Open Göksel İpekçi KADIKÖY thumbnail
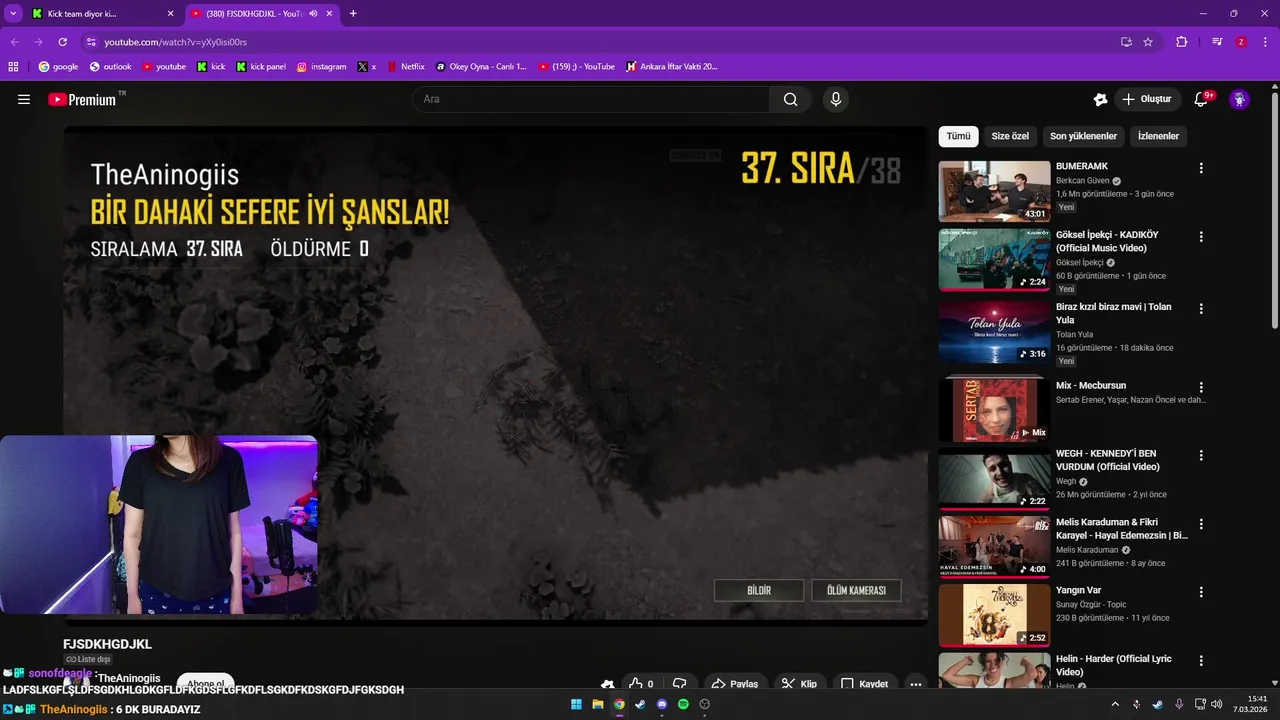 tap(994, 259)
